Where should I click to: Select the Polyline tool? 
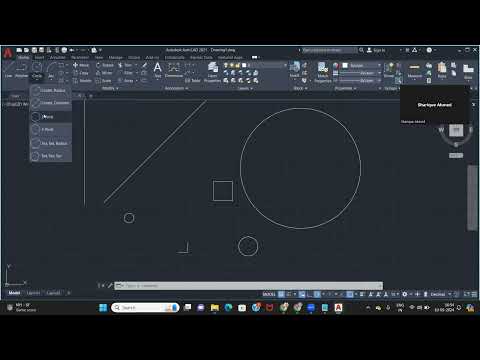click(22, 69)
